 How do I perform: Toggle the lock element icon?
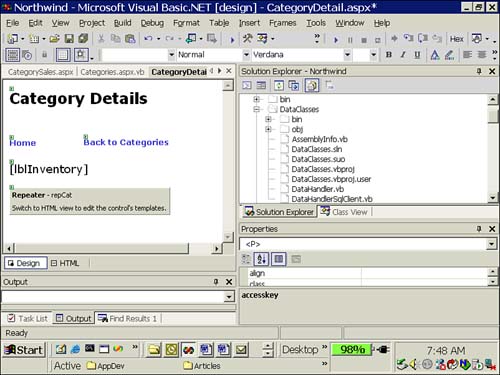(44, 55)
